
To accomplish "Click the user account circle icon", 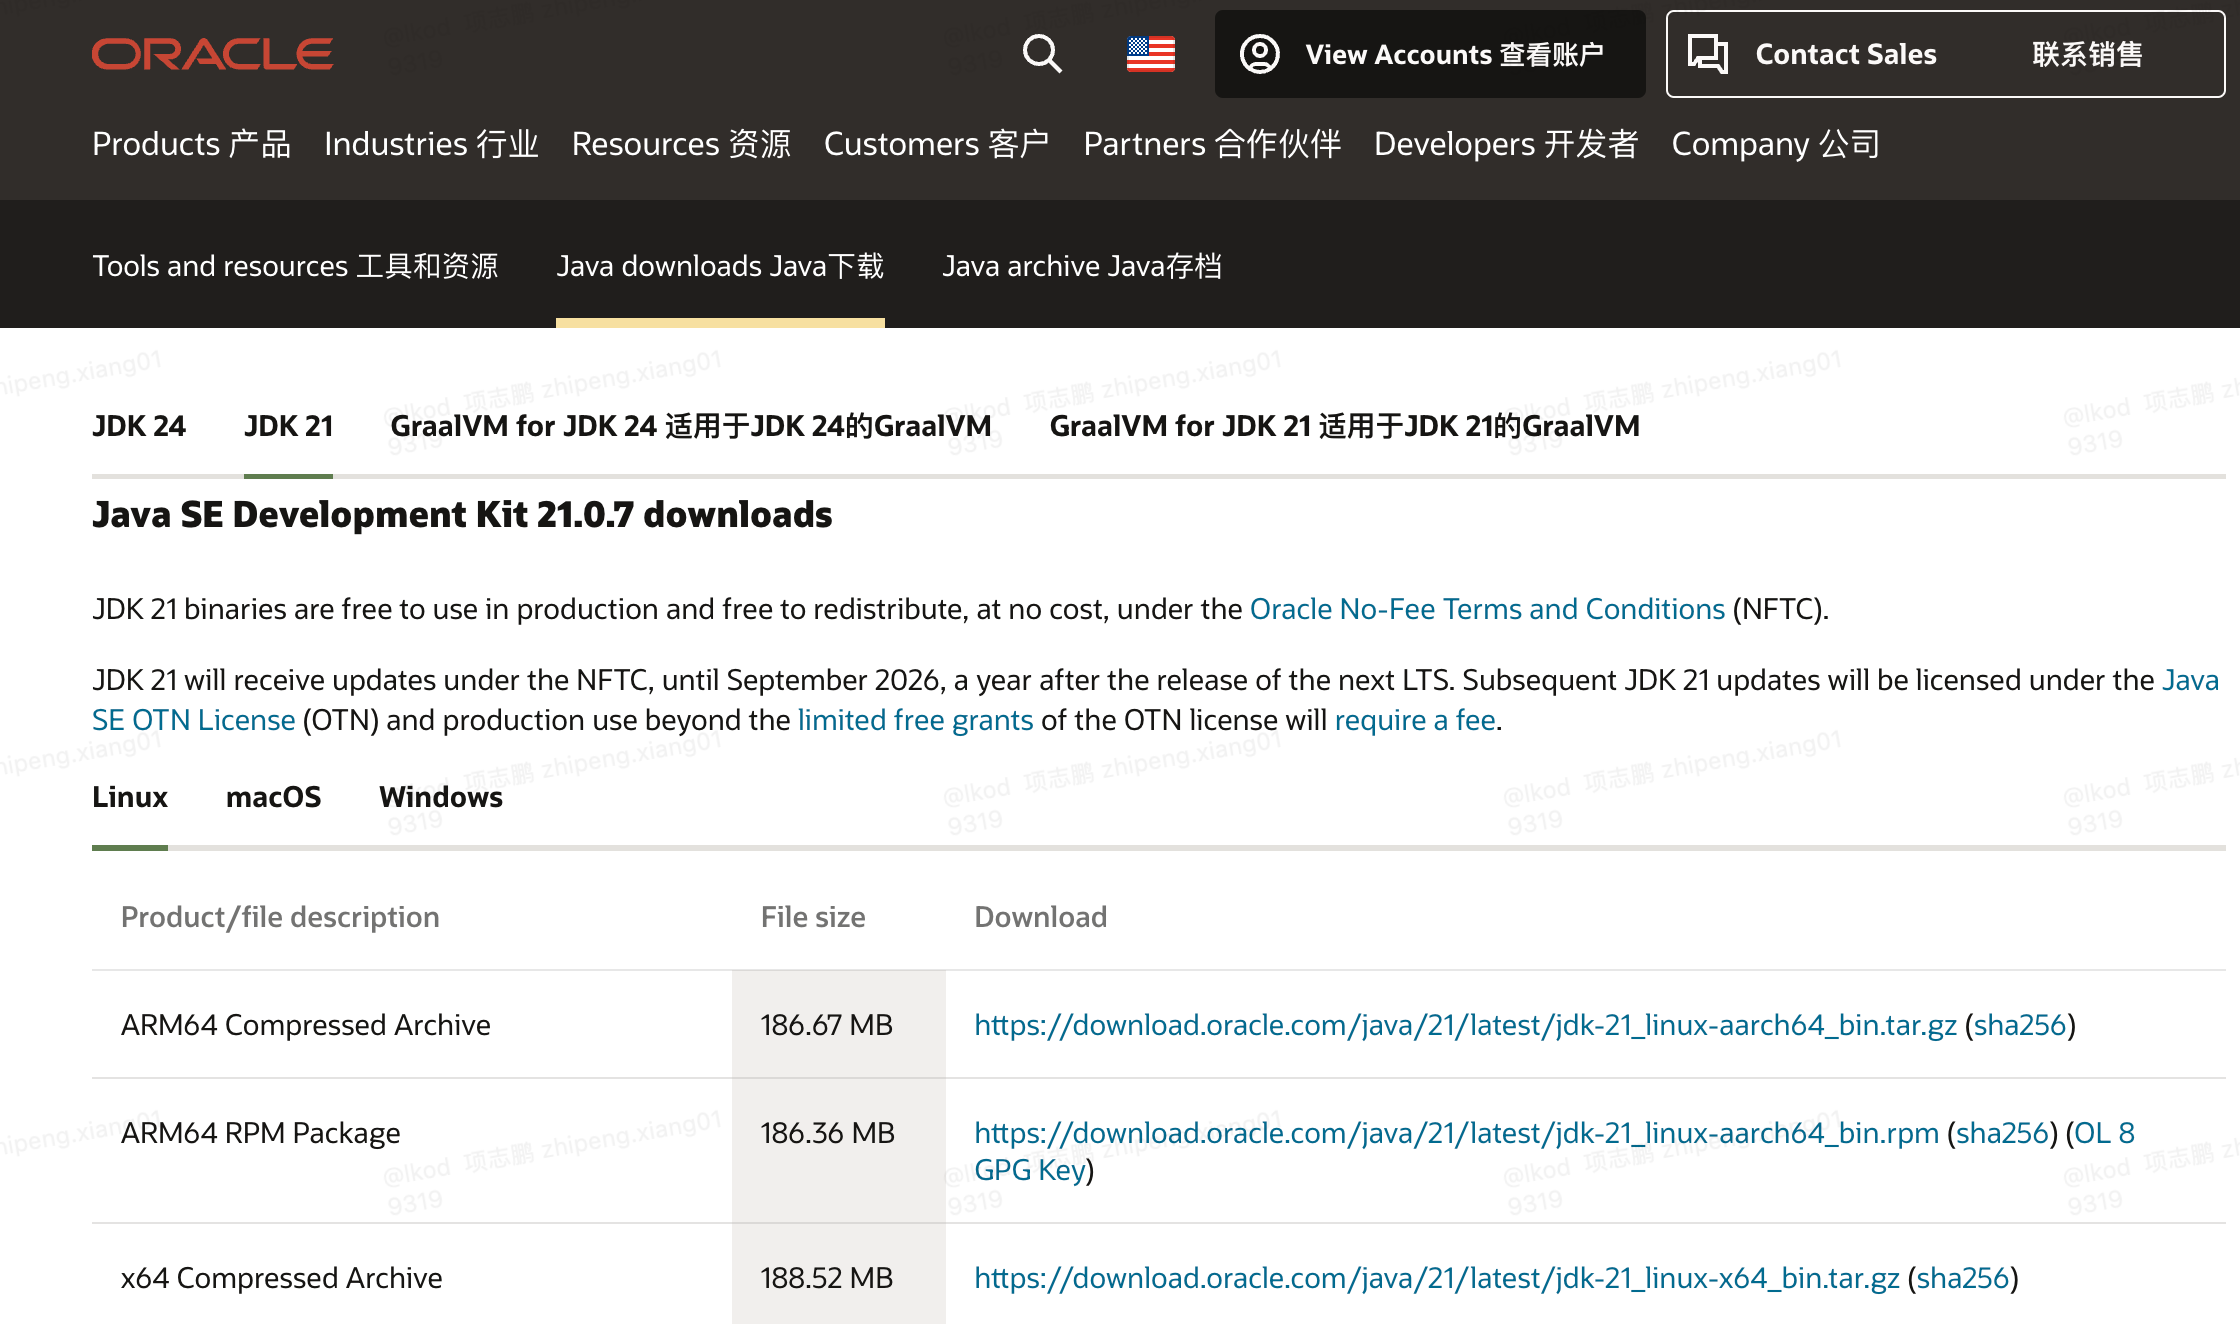I will click(x=1260, y=54).
